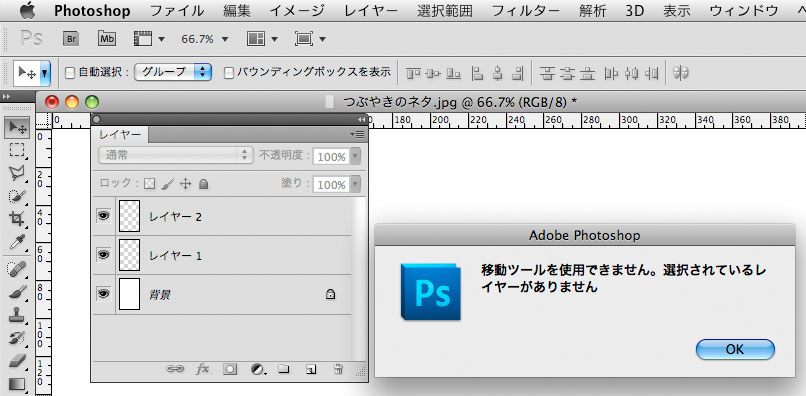The height and width of the screenshot is (396, 806).
Task: Launch Mini Bridge from application bar
Action: pos(107,39)
